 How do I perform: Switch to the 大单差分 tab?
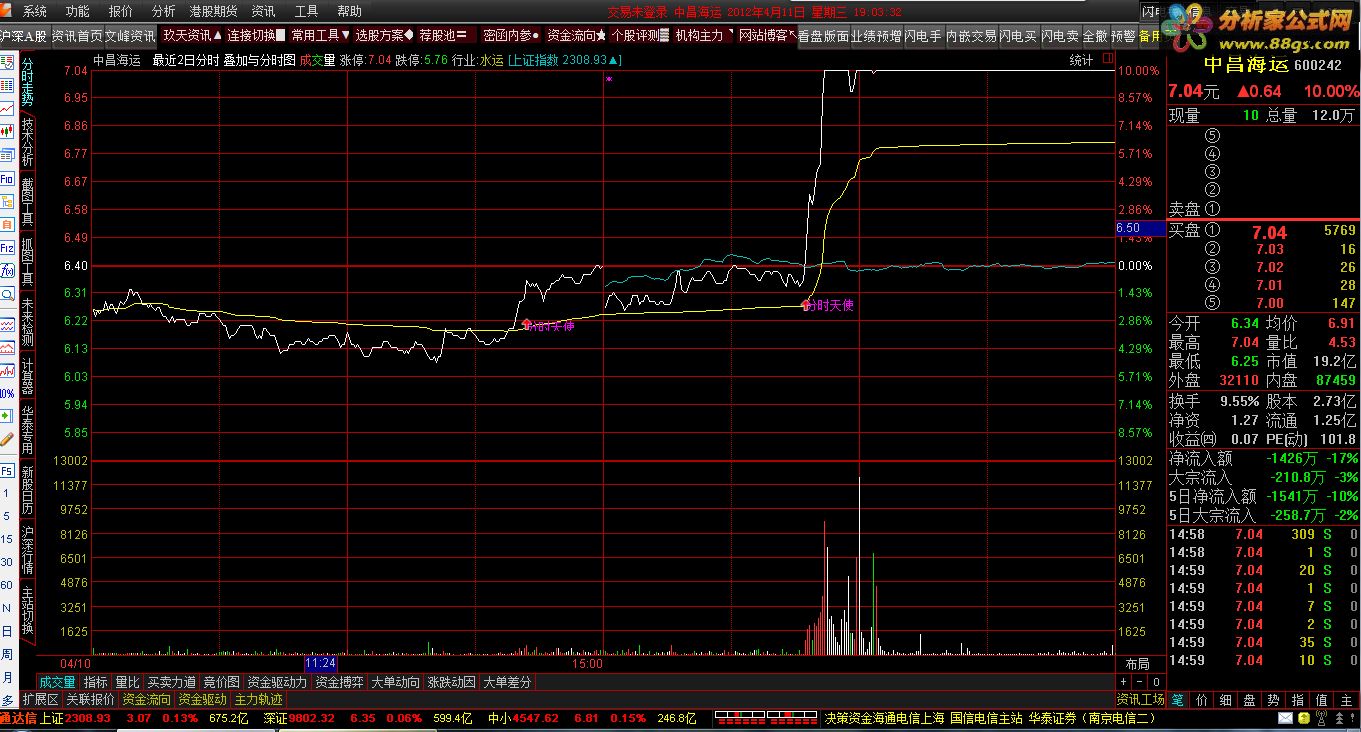pyautogui.click(x=507, y=682)
